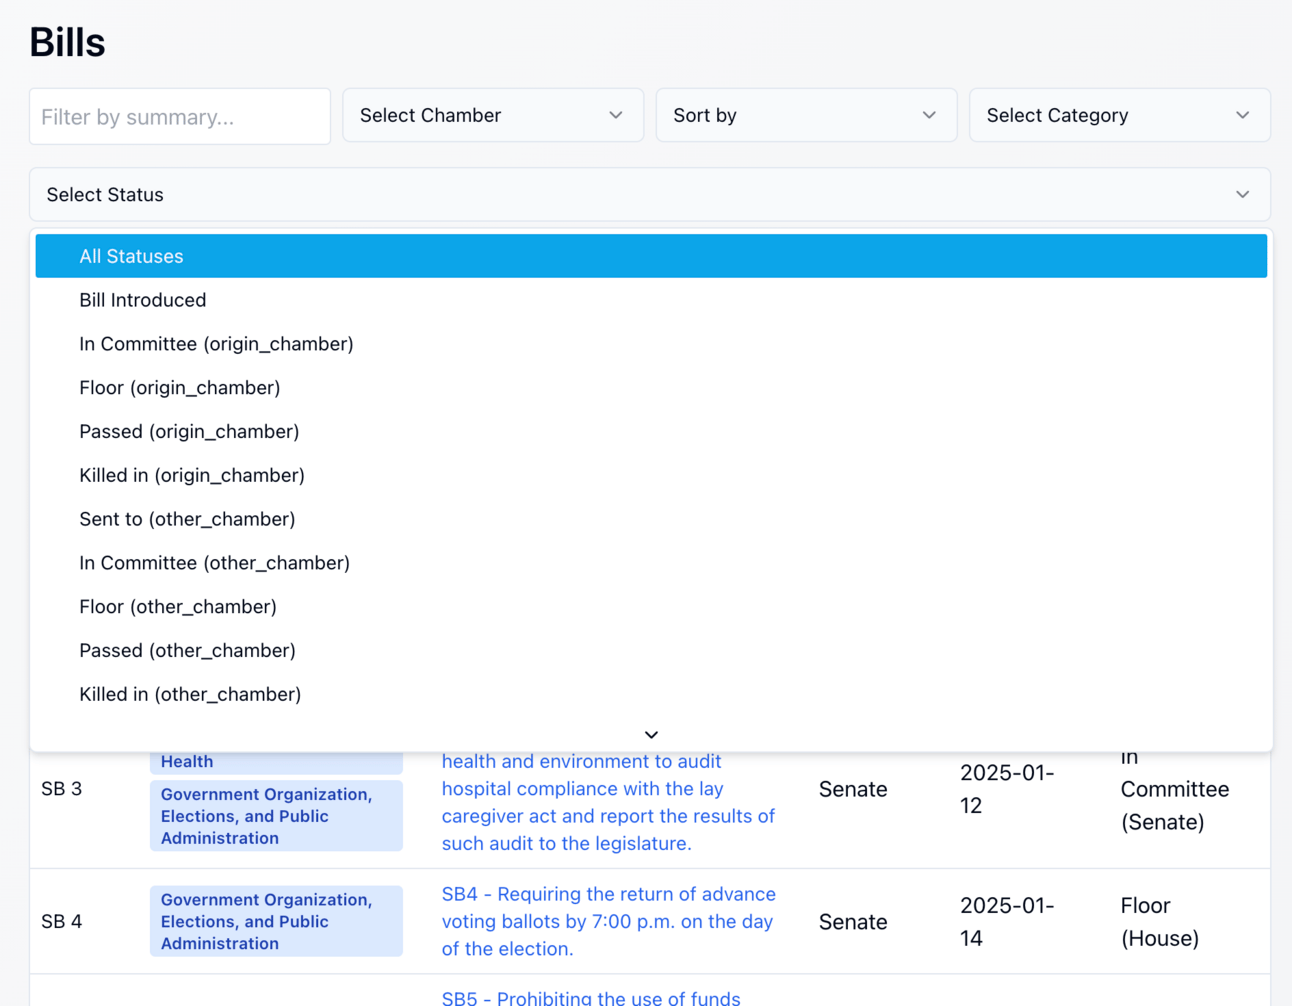Choose All Statuses option
Screen dimensions: 1292x1006
(x=651, y=256)
